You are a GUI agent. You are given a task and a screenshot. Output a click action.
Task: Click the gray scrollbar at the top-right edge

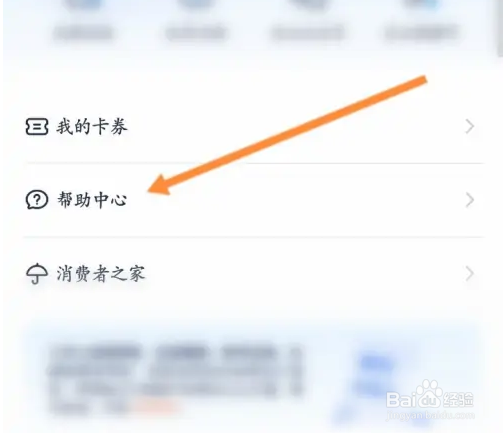point(500,27)
